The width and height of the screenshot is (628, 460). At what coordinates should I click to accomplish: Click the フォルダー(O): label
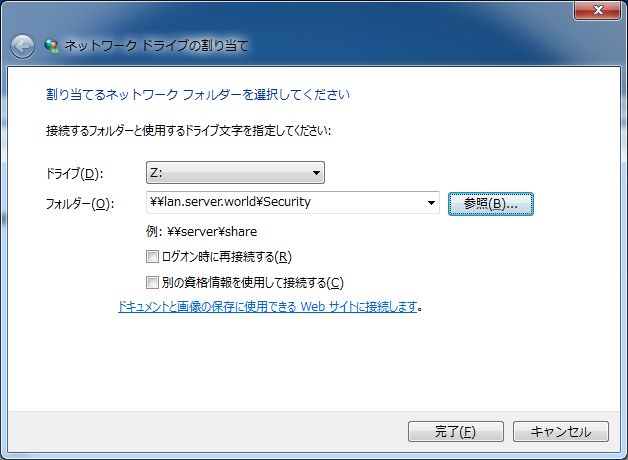80,204
